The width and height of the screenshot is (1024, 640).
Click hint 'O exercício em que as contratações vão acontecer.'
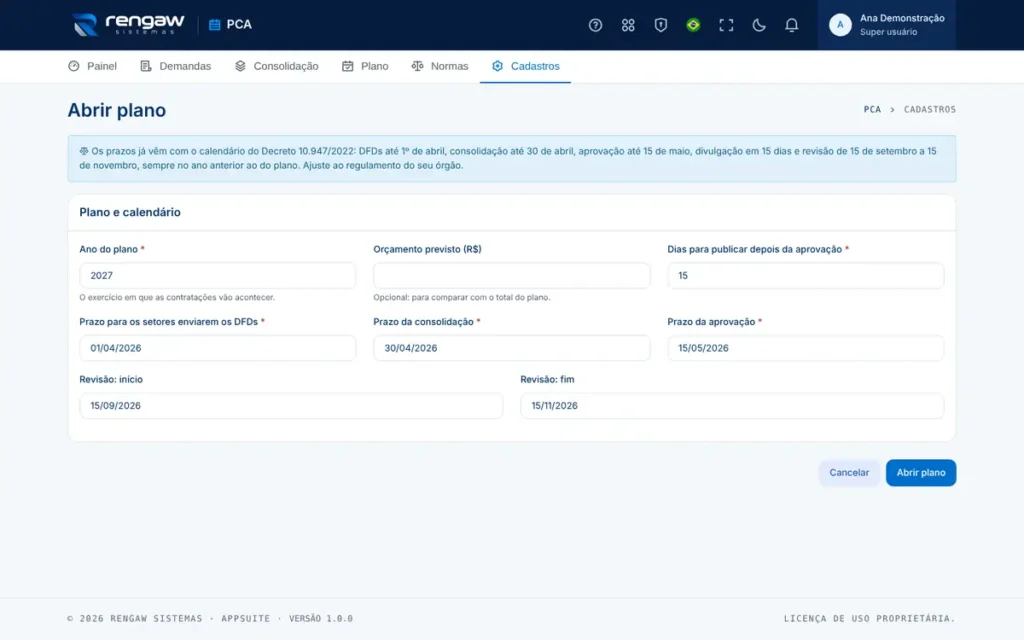point(177,297)
